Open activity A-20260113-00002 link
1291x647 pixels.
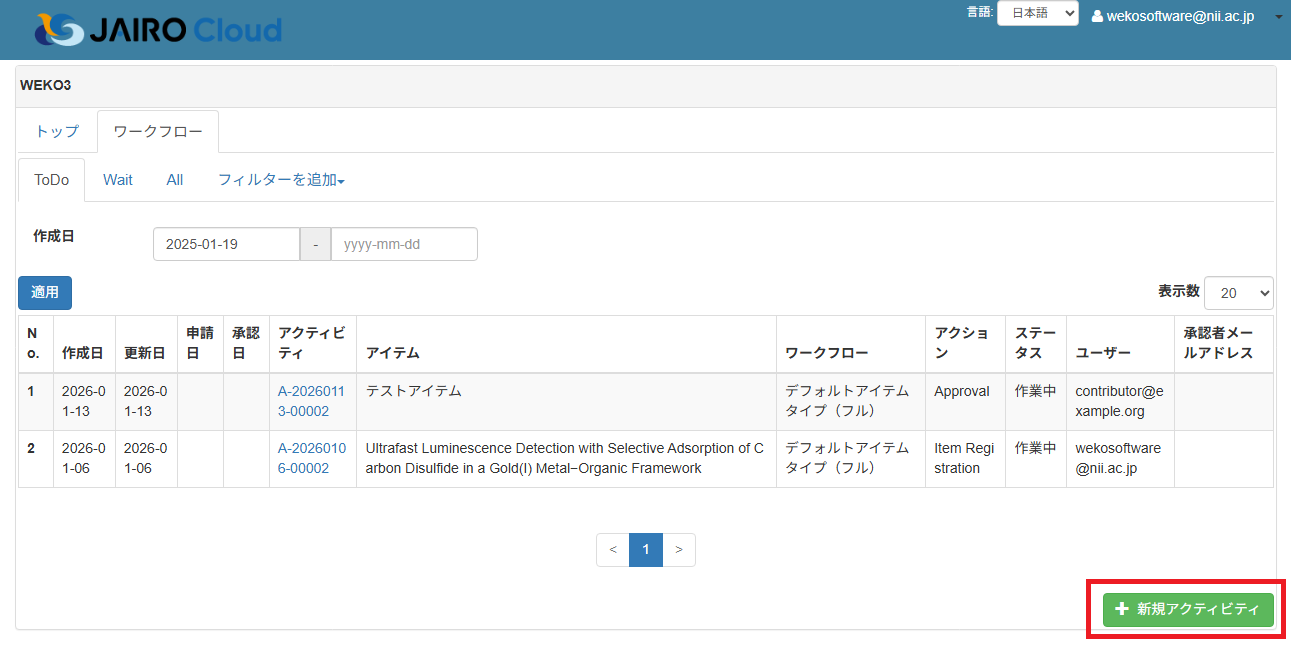click(312, 401)
